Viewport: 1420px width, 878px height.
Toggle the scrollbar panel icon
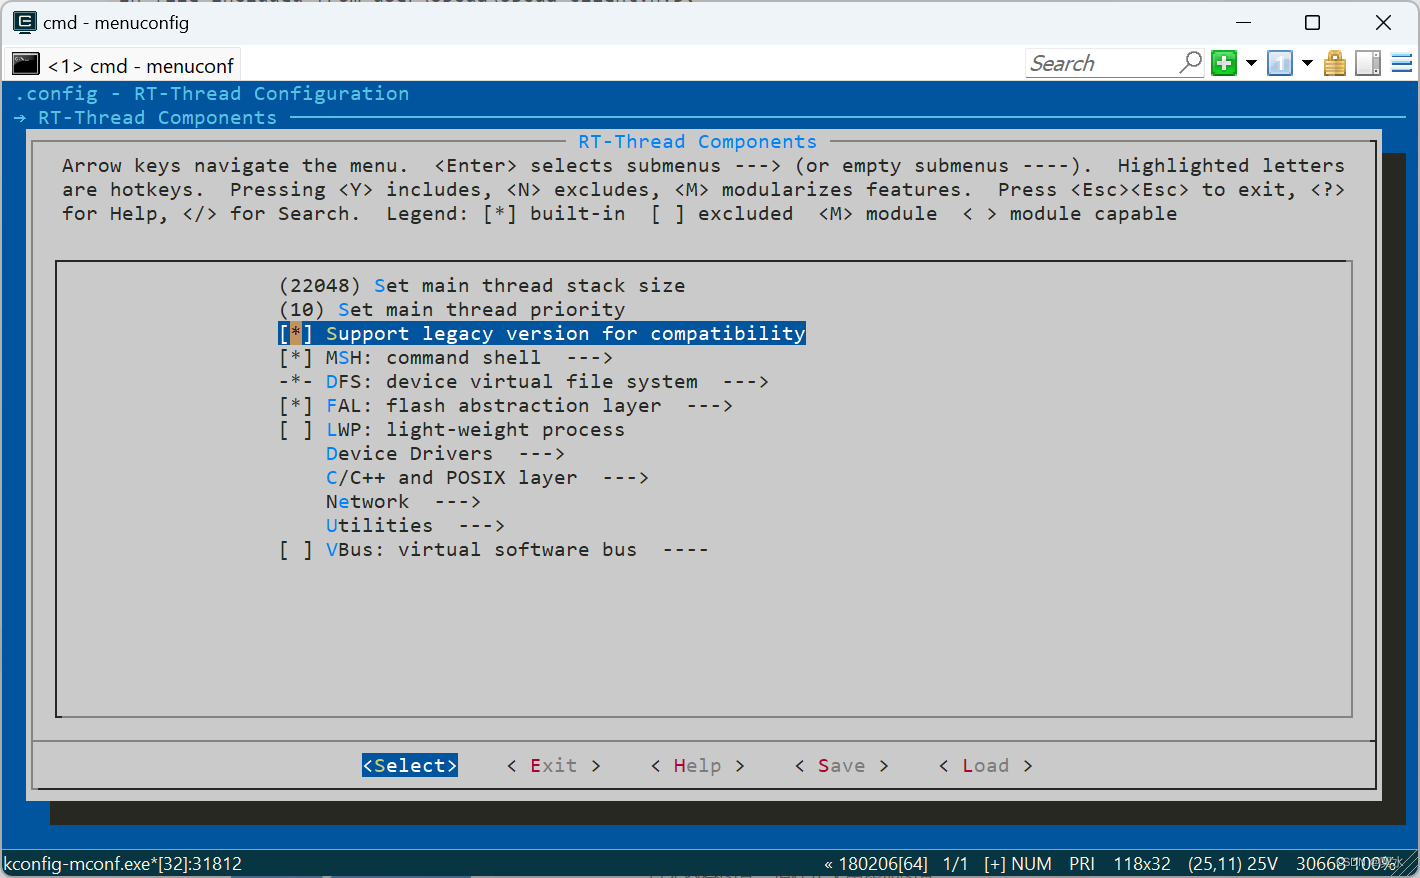pyautogui.click(x=1368, y=63)
